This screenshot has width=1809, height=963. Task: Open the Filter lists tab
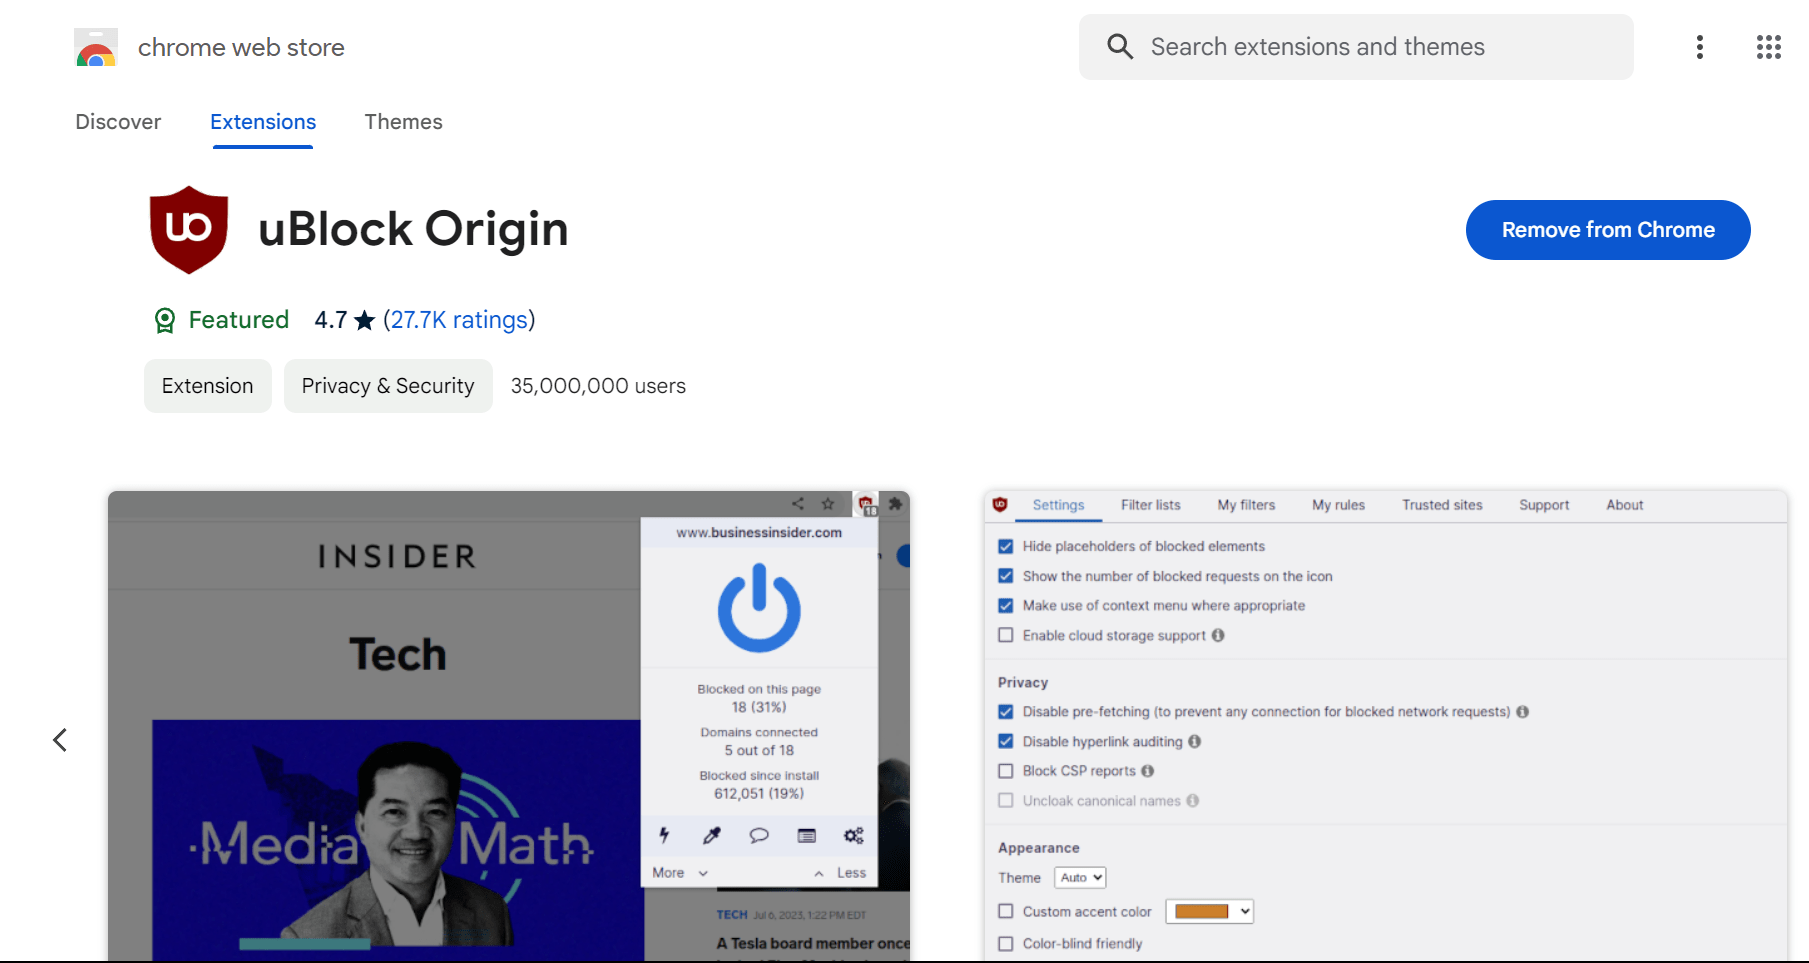pos(1151,505)
